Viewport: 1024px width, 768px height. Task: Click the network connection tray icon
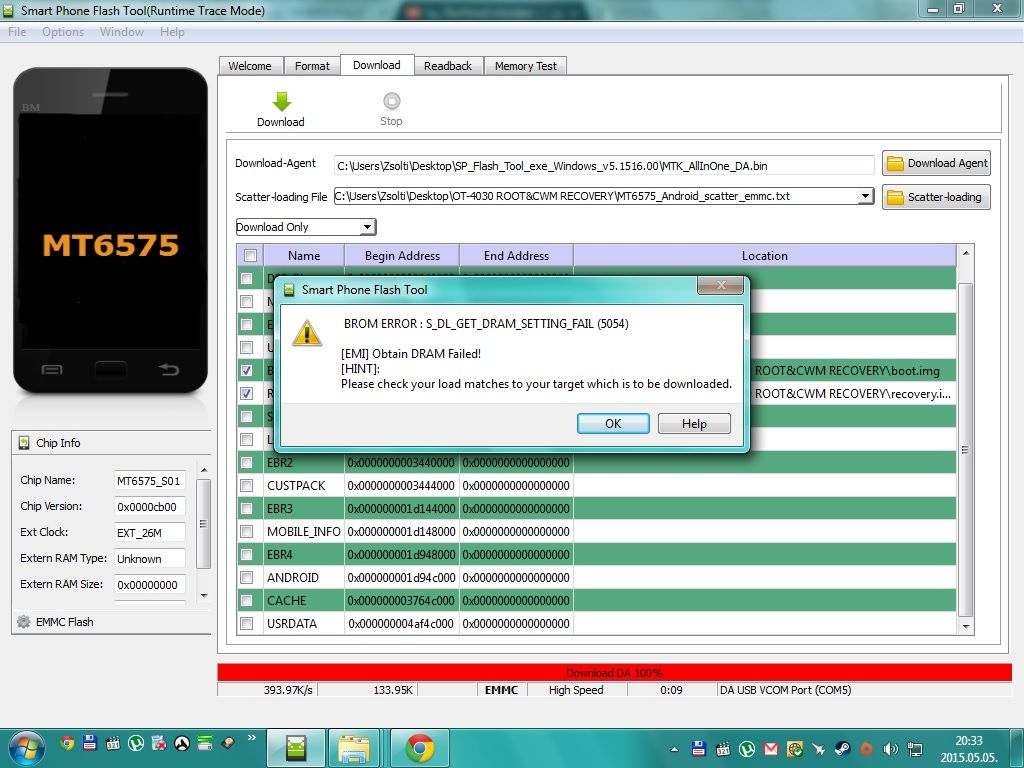tap(915, 749)
